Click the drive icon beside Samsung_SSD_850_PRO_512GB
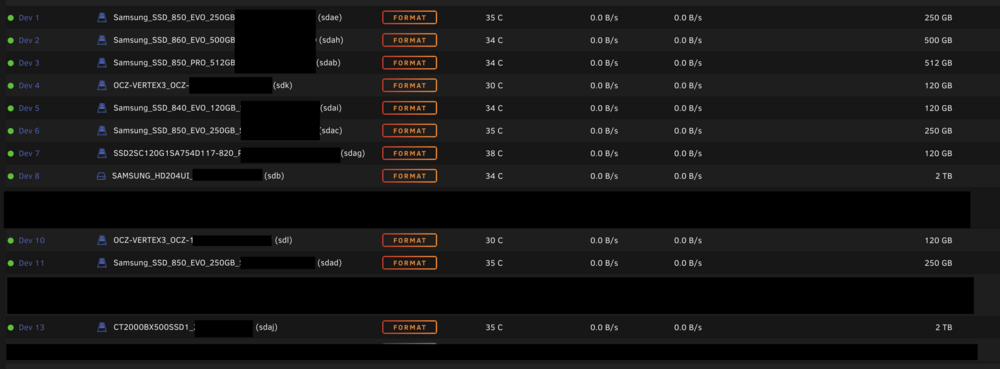The height and width of the screenshot is (369, 1000). point(101,63)
